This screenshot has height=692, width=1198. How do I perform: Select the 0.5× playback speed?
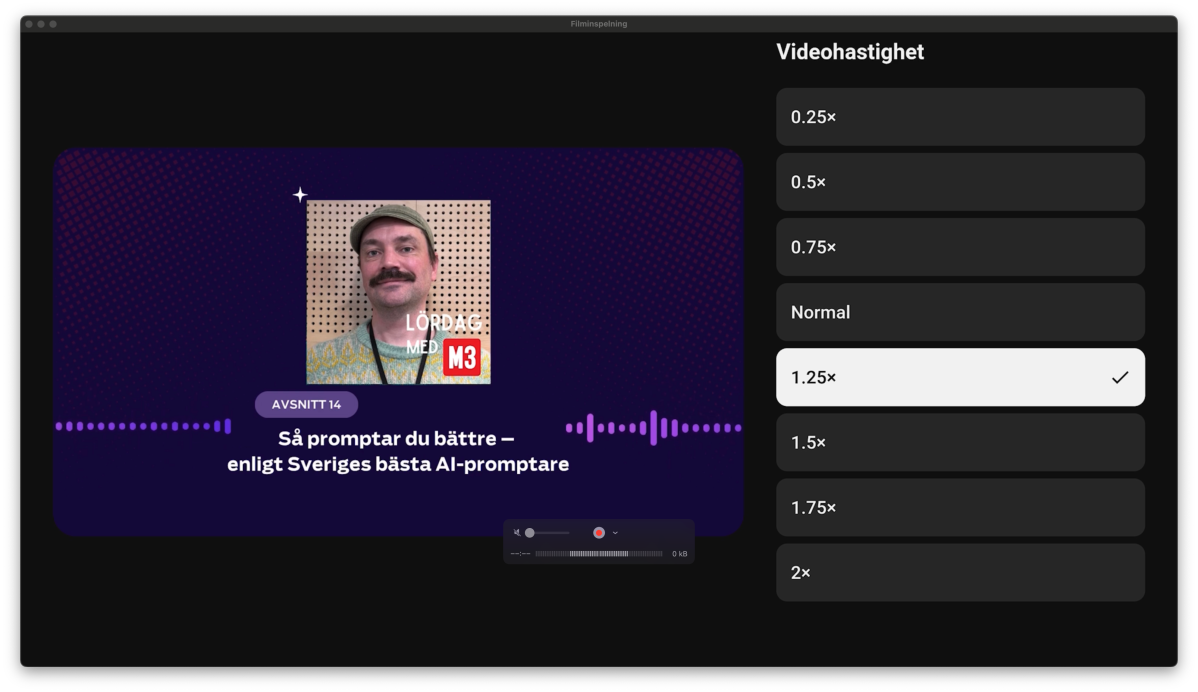point(960,182)
